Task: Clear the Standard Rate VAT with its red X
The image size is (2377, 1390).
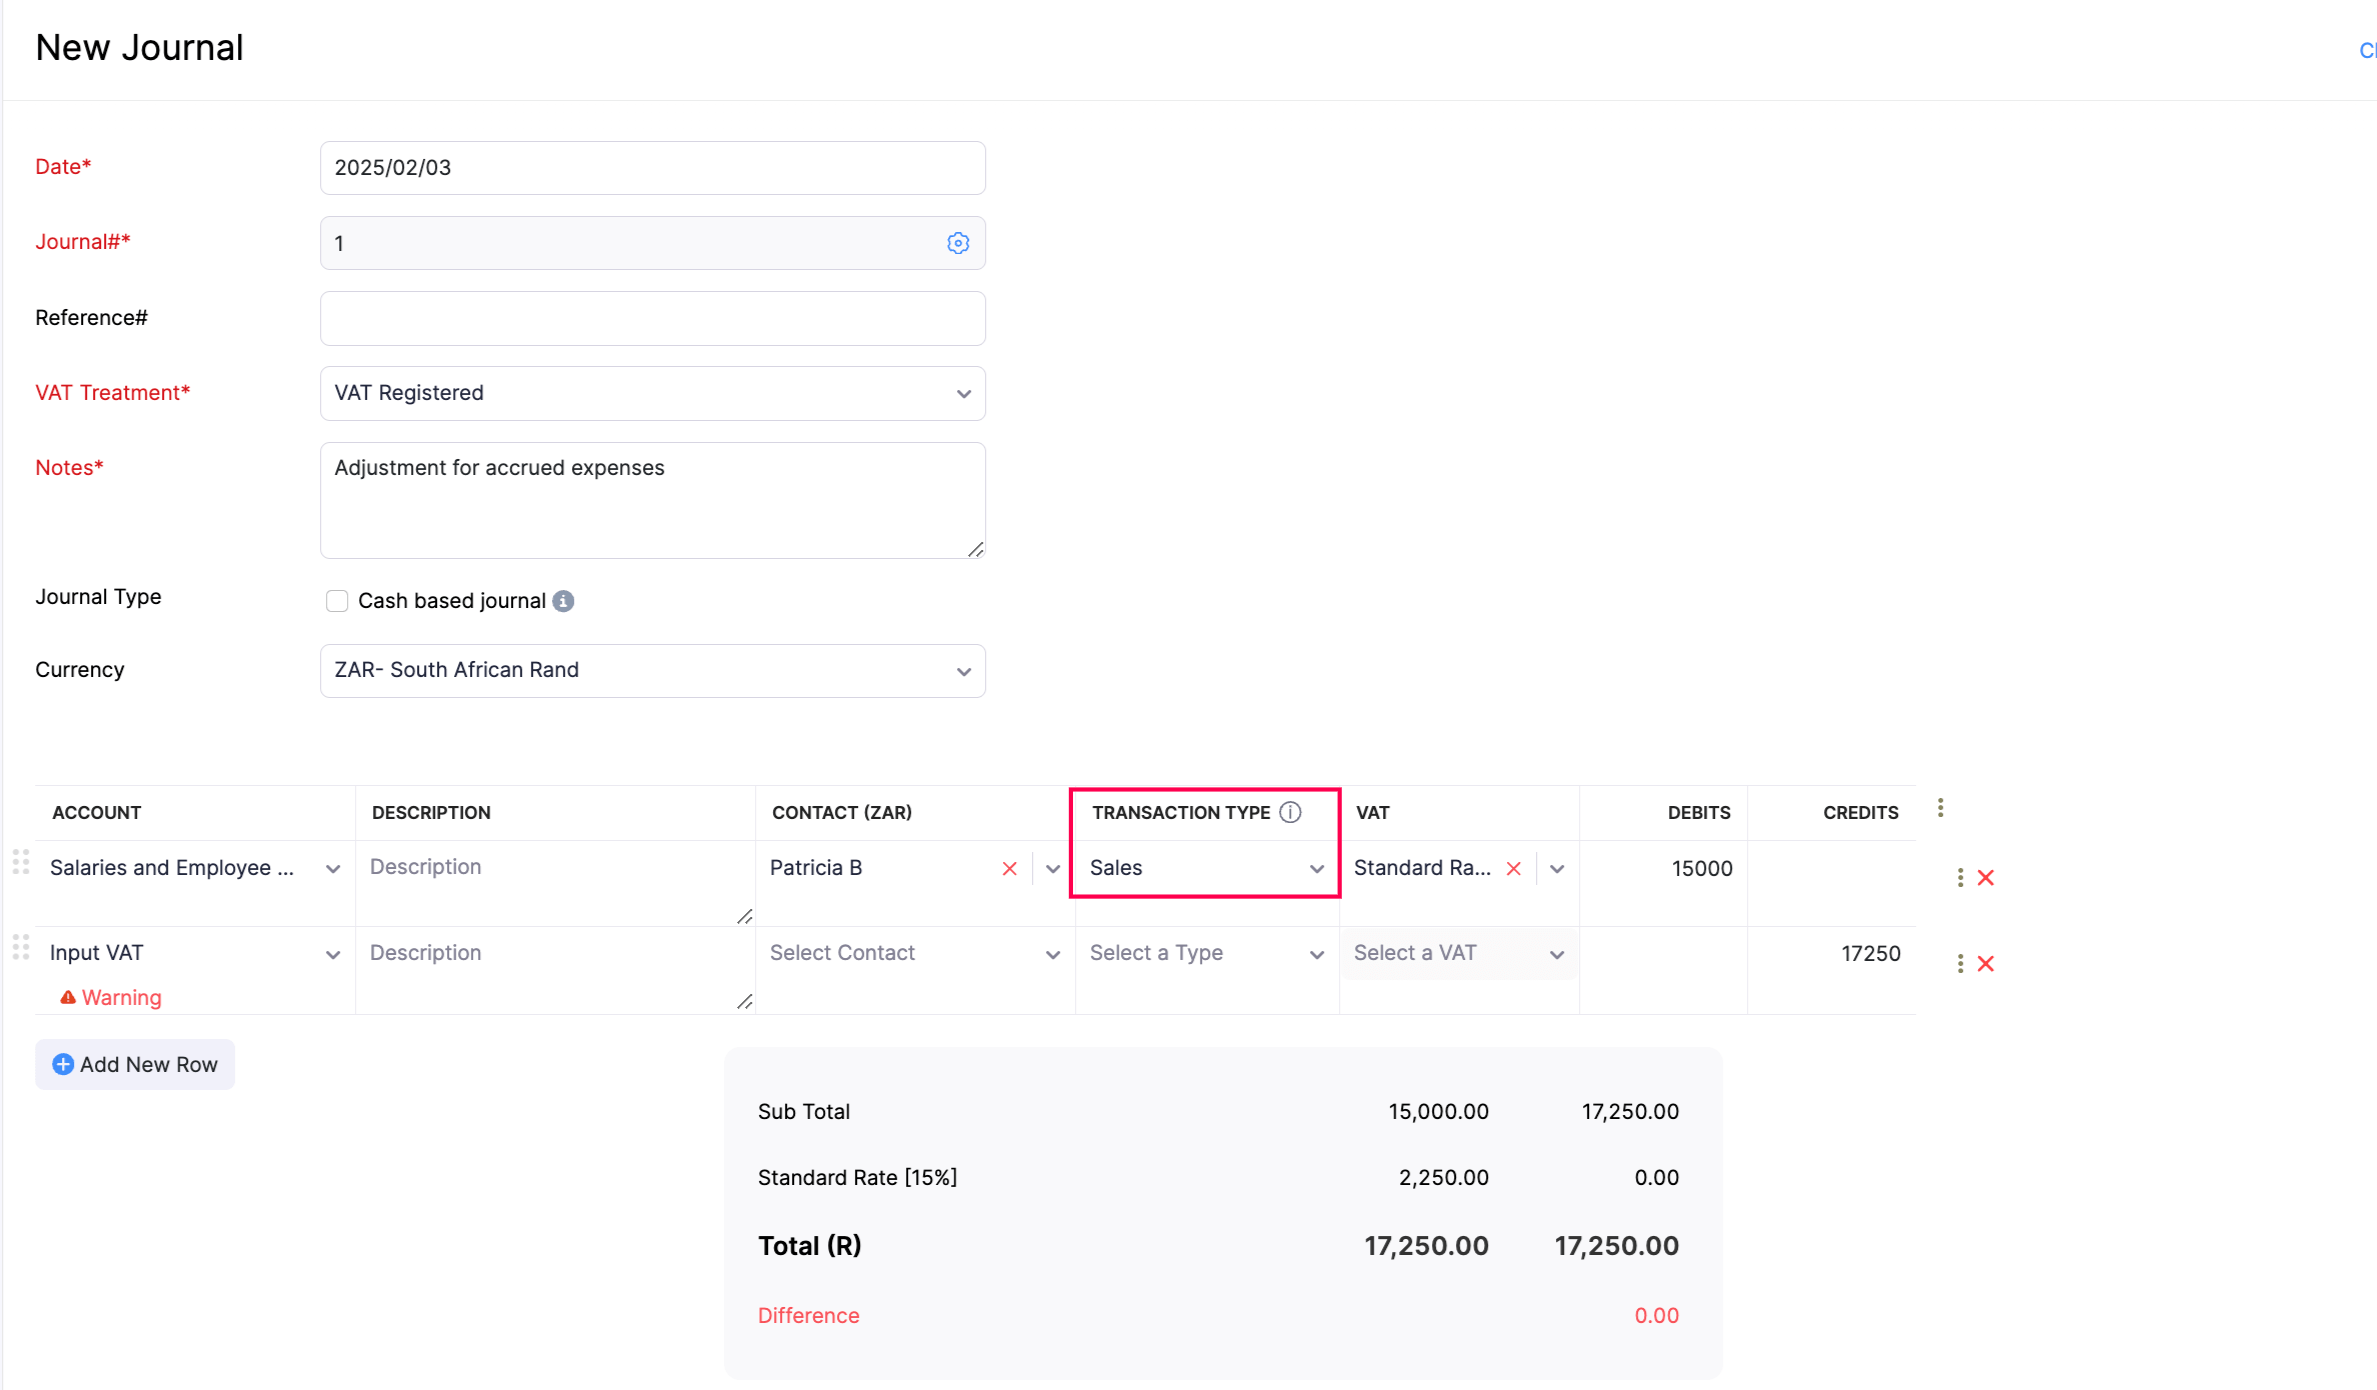Action: pyautogui.click(x=1513, y=868)
